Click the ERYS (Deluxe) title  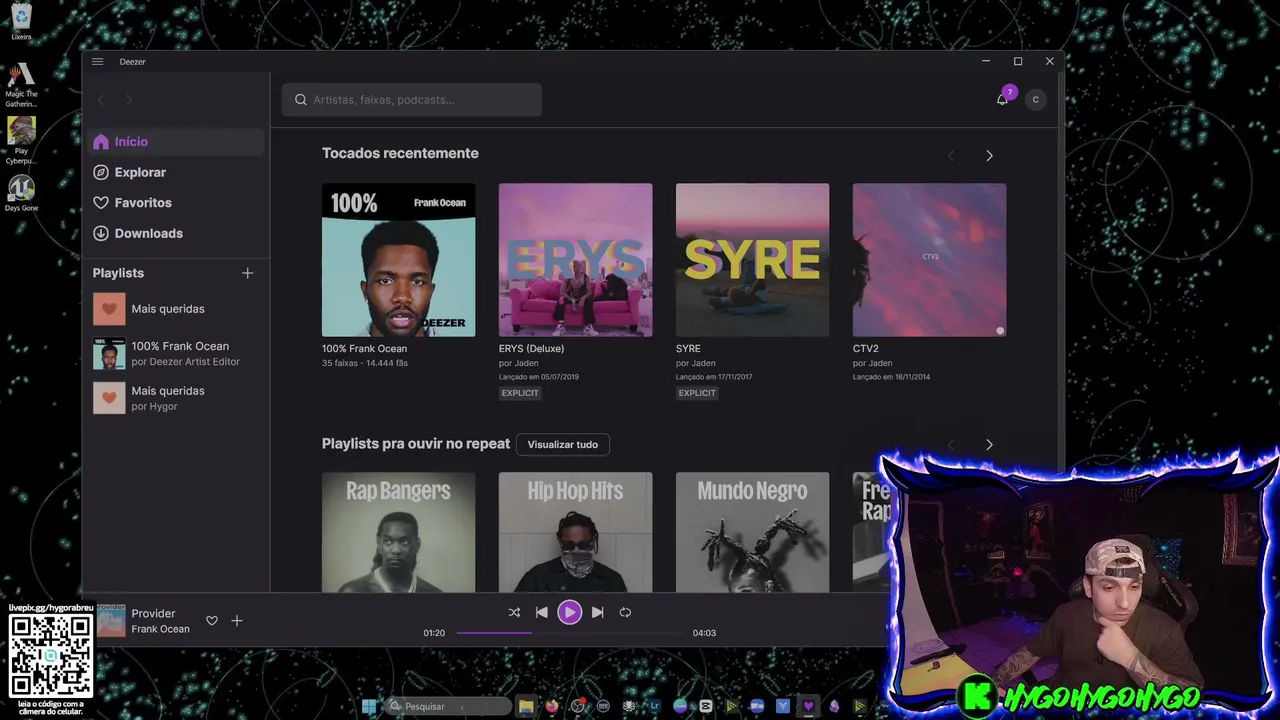pos(531,349)
